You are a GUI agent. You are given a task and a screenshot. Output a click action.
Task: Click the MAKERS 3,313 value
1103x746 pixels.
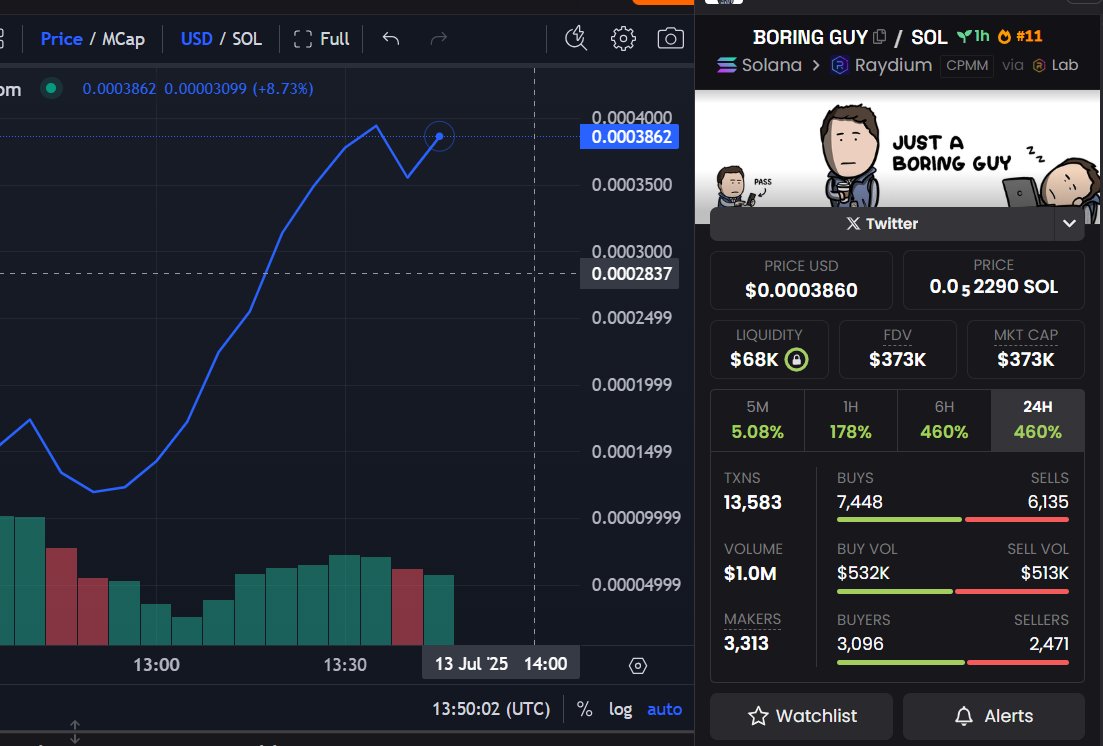pyautogui.click(x=746, y=643)
